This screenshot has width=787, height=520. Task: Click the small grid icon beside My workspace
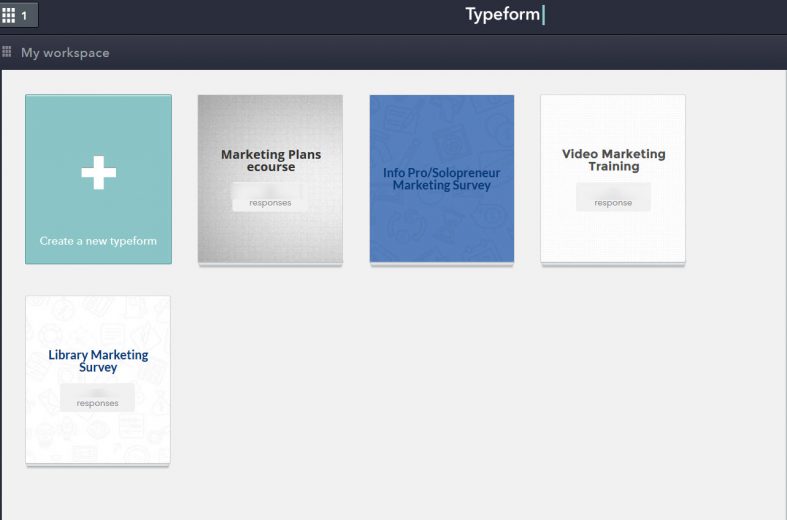pos(7,51)
